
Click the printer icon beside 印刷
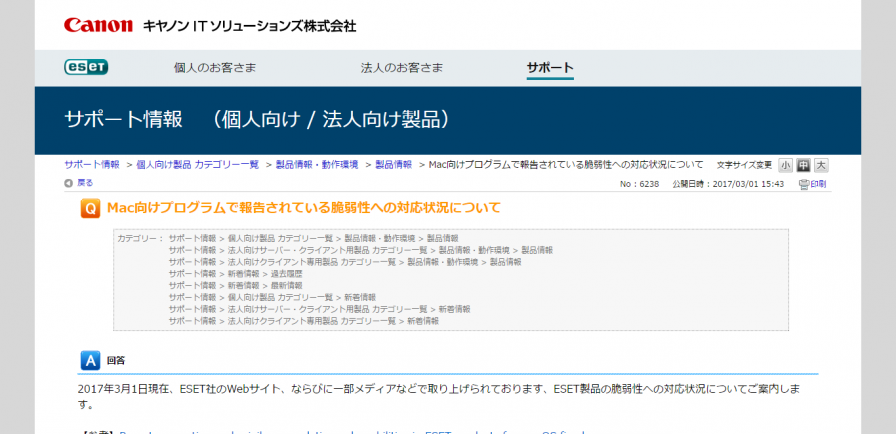pyautogui.click(x=803, y=184)
